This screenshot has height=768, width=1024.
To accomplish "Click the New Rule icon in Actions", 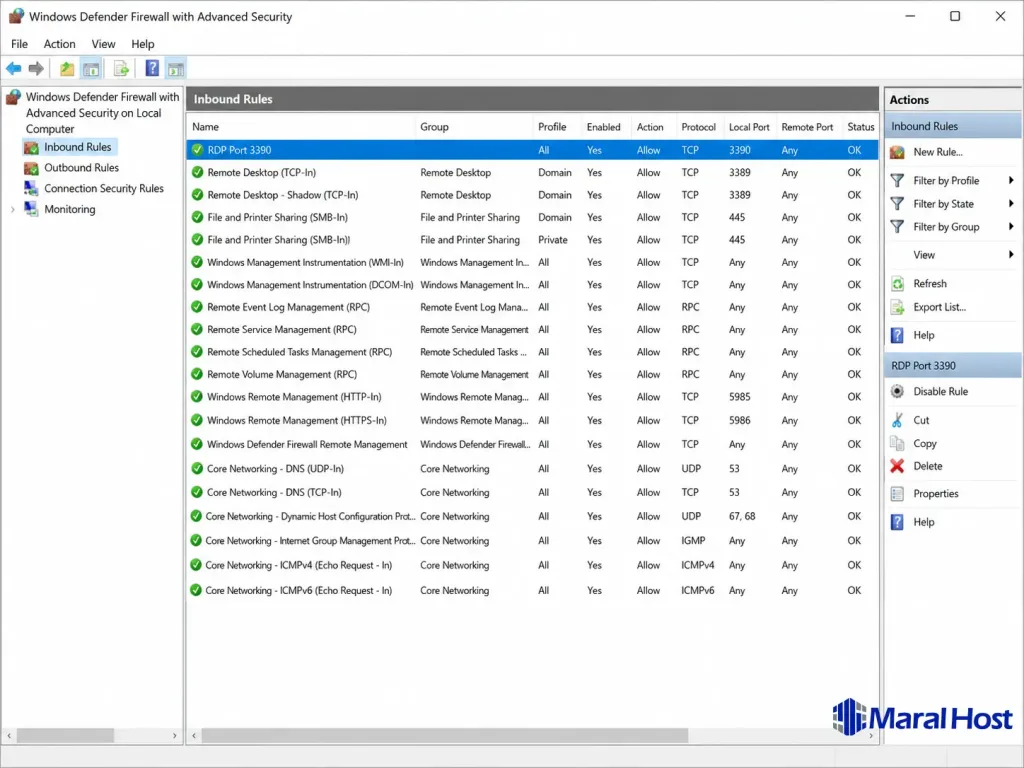I will point(897,152).
